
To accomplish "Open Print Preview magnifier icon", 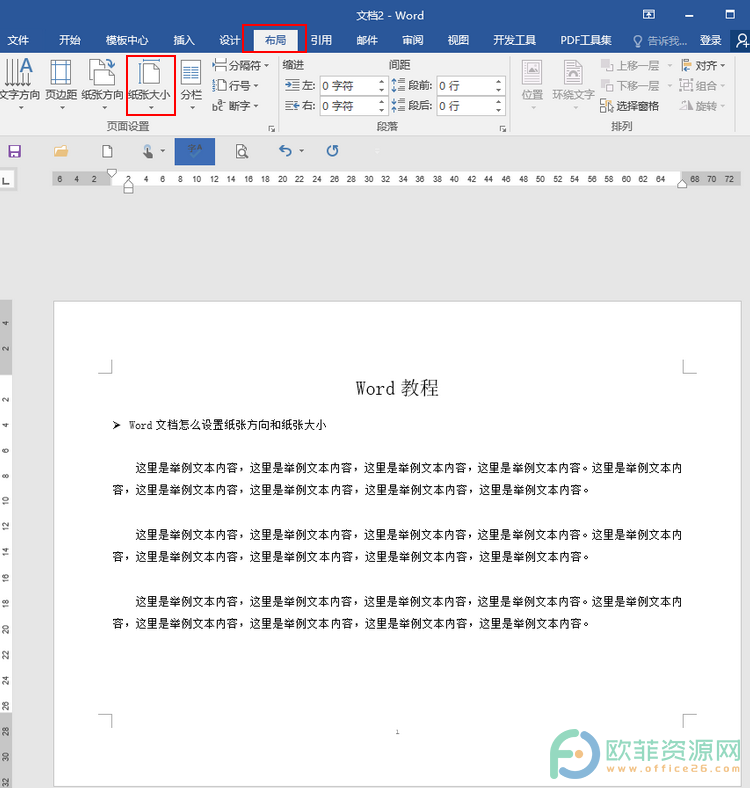I will click(x=242, y=151).
